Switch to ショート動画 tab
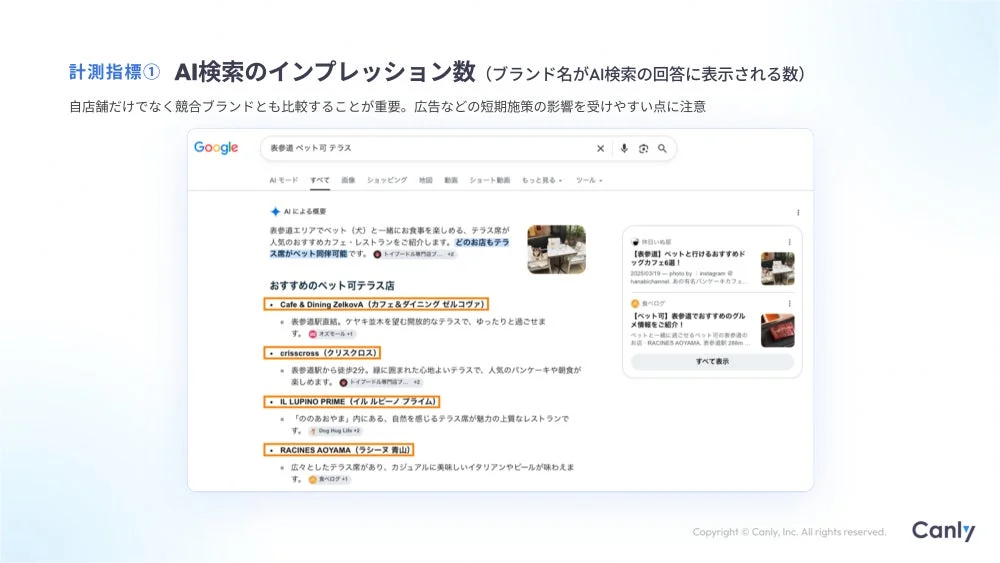The width and height of the screenshot is (1000, 563). pyautogui.click(x=490, y=180)
